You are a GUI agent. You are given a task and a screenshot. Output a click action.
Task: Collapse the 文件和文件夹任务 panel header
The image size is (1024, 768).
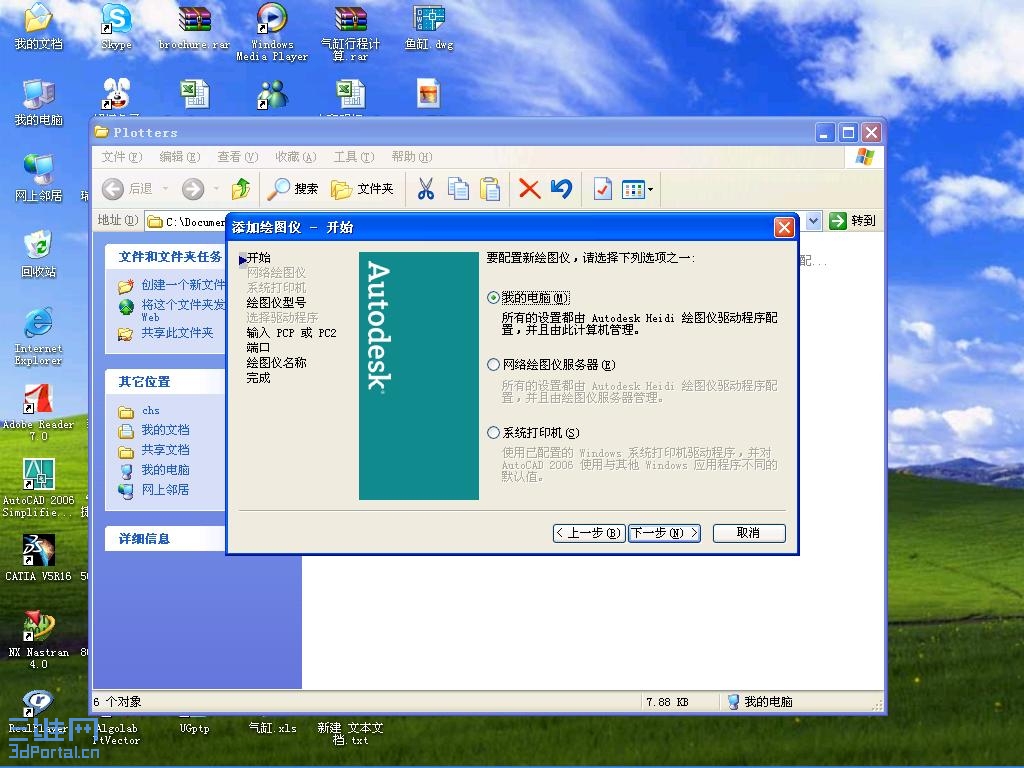click(165, 257)
